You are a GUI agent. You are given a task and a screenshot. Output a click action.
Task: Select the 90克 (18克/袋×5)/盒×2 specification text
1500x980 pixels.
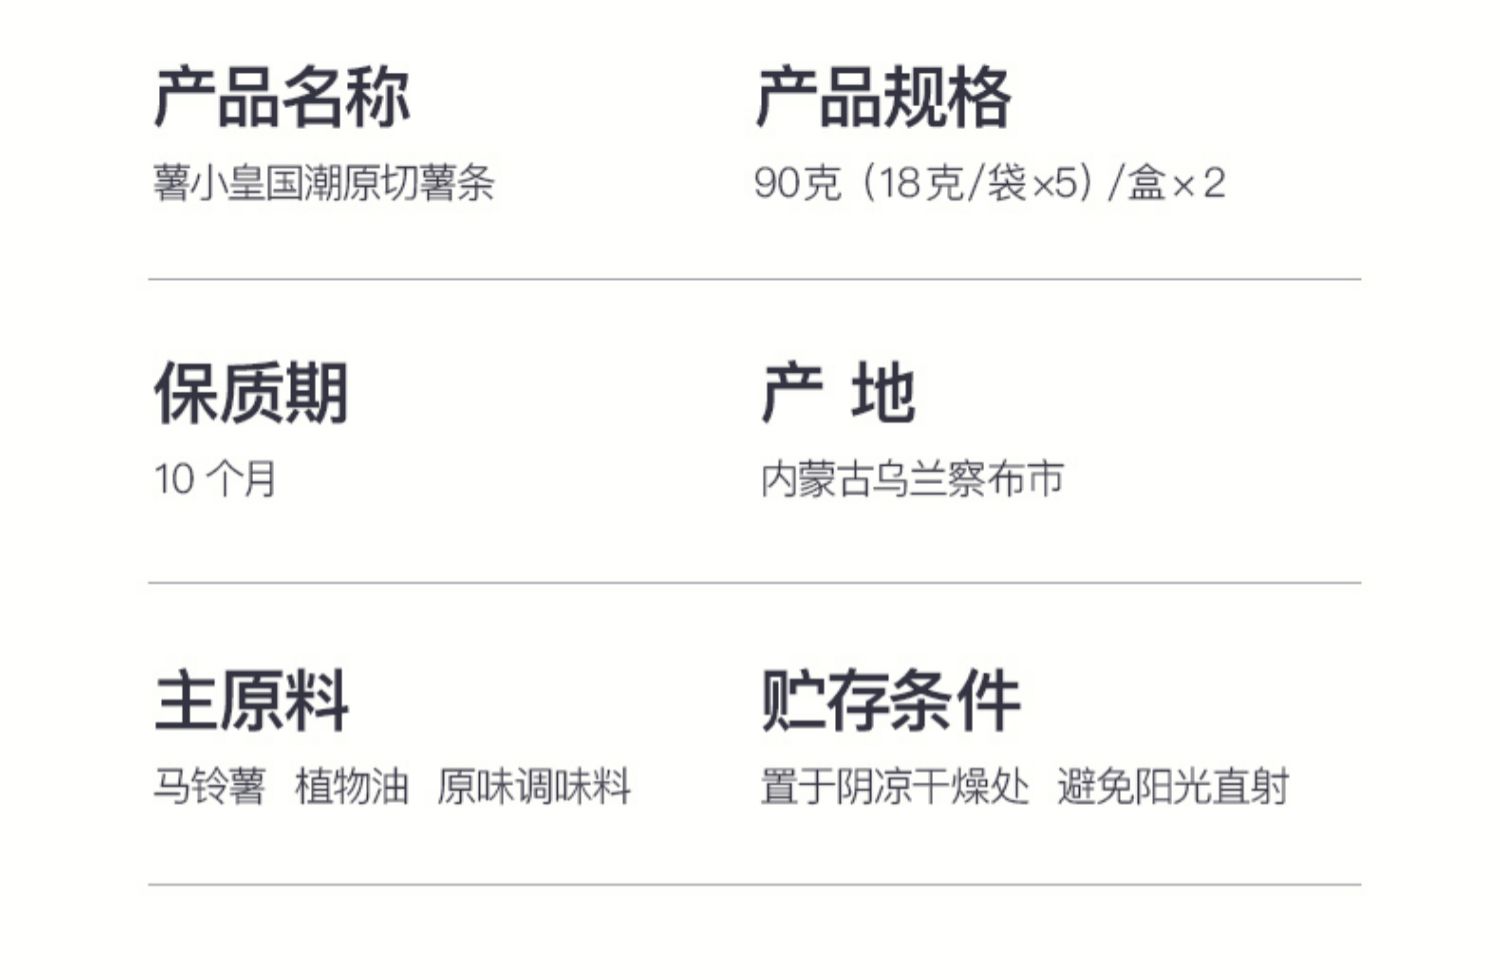(x=990, y=183)
